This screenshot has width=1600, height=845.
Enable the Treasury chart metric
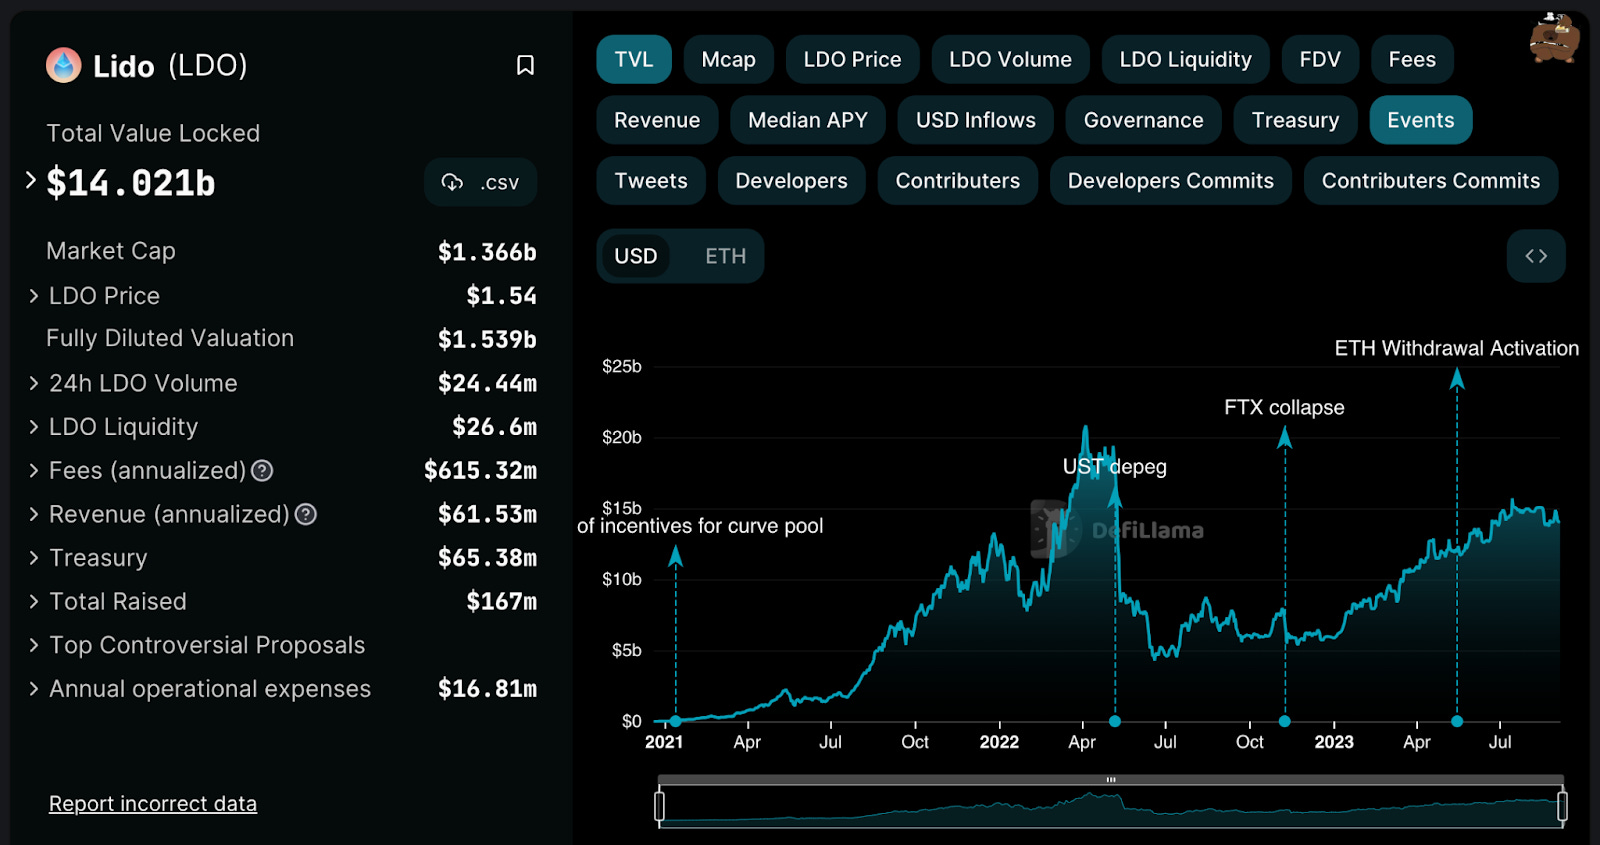[1295, 120]
